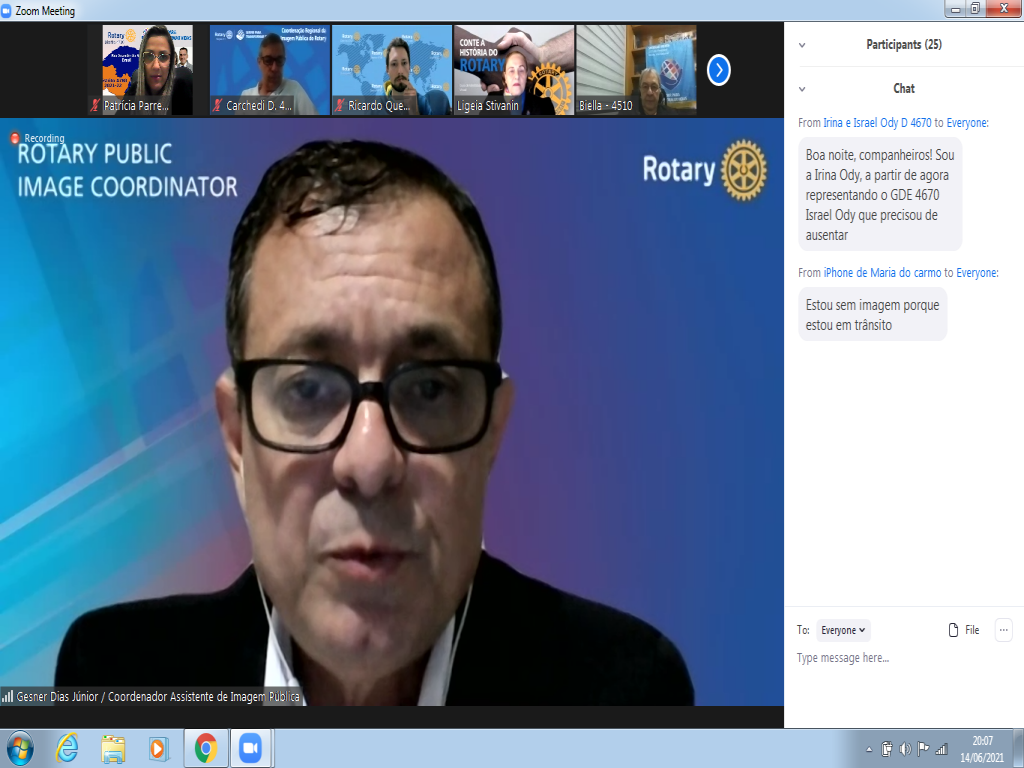1024x768 pixels.
Task: Select Ligeia Stivanin's video thumbnail
Action: (514, 70)
